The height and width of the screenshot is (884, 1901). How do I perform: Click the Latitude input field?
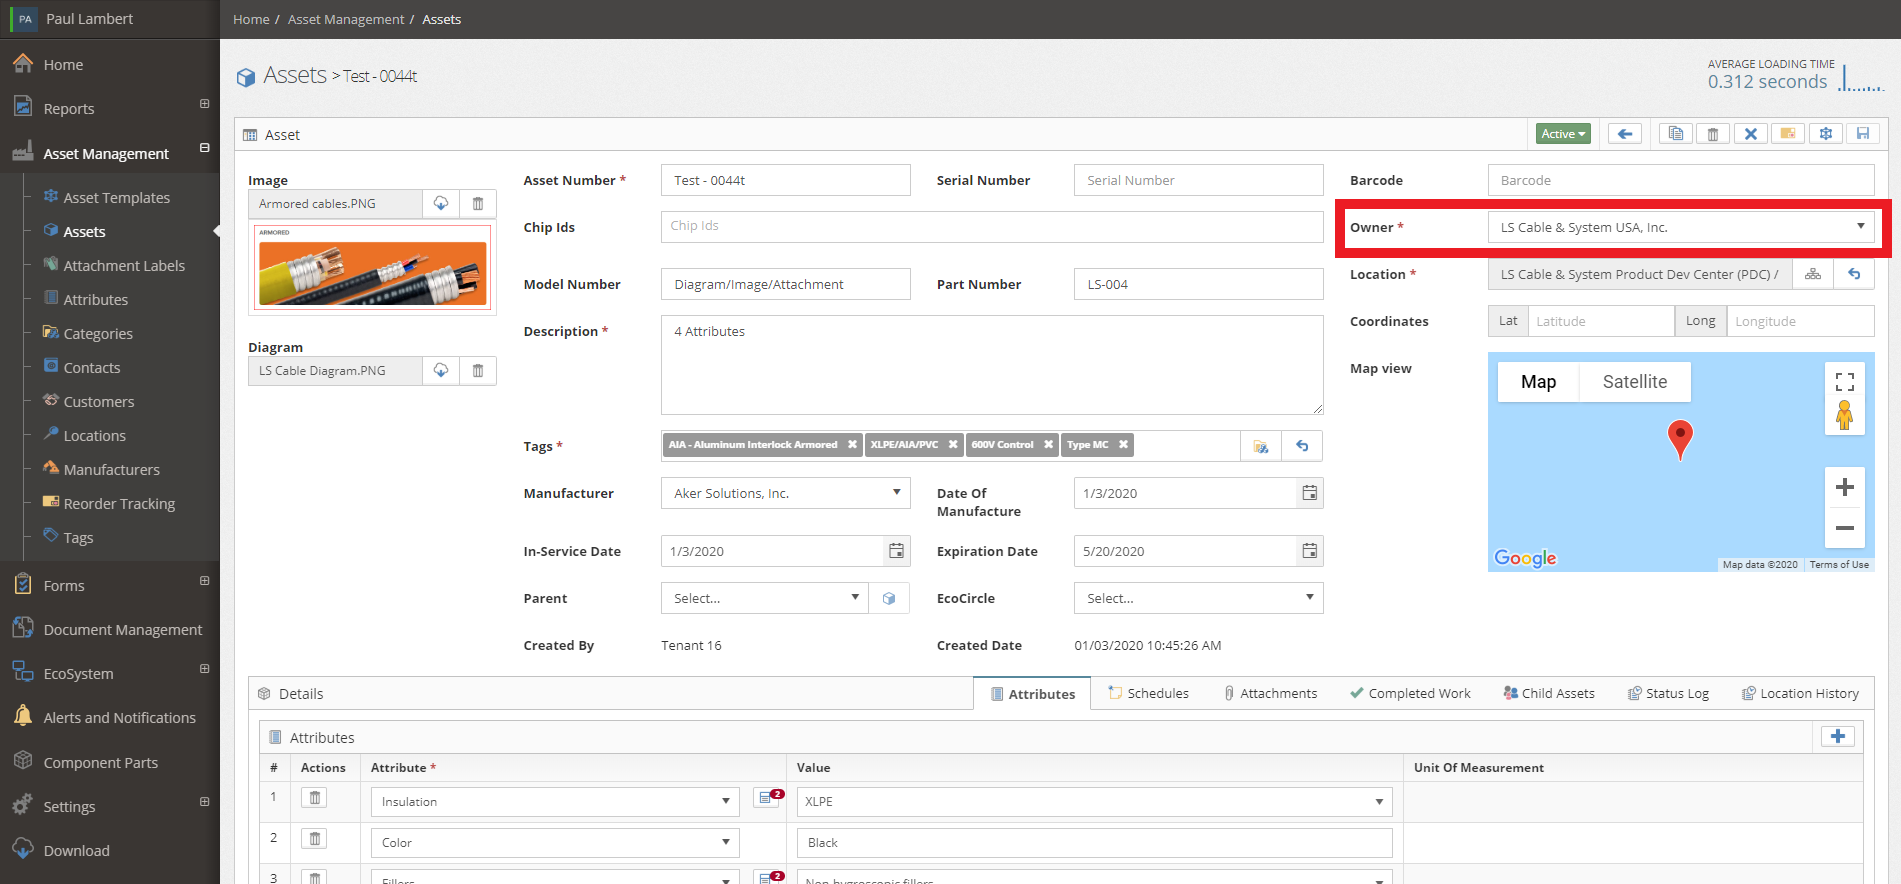[x=1601, y=321]
